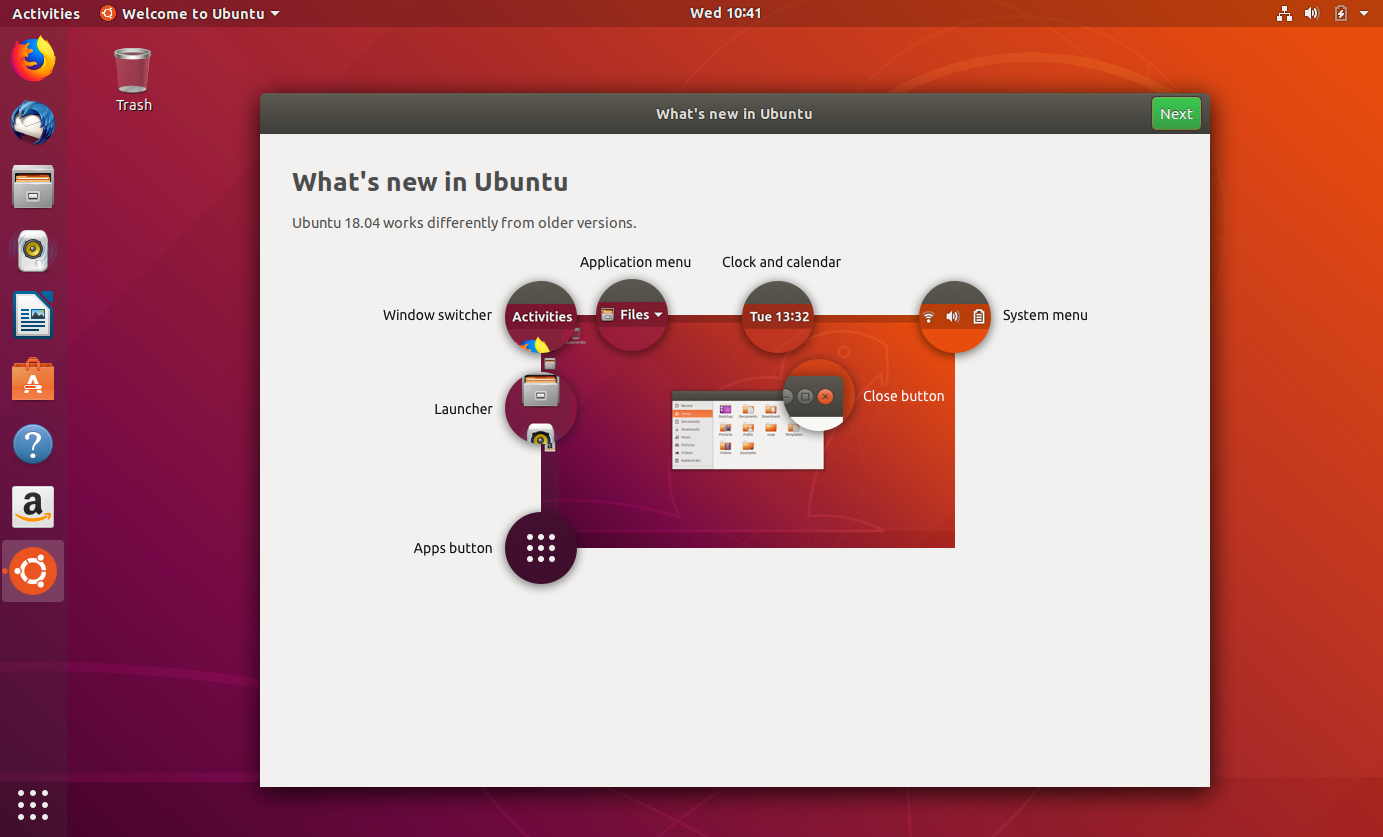The width and height of the screenshot is (1383, 837).
Task: Click Activities in the top bar
Action: click(x=46, y=13)
